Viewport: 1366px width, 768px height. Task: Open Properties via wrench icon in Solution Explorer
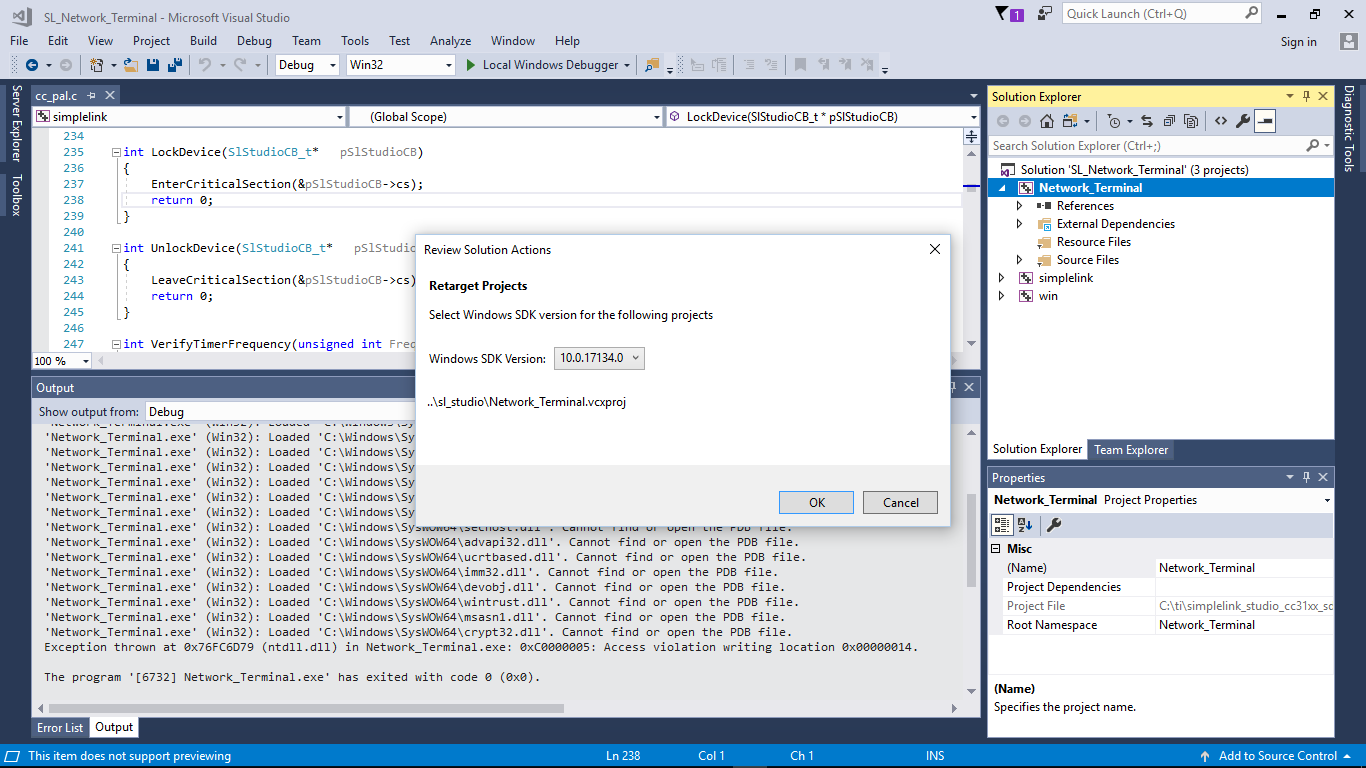1243,121
